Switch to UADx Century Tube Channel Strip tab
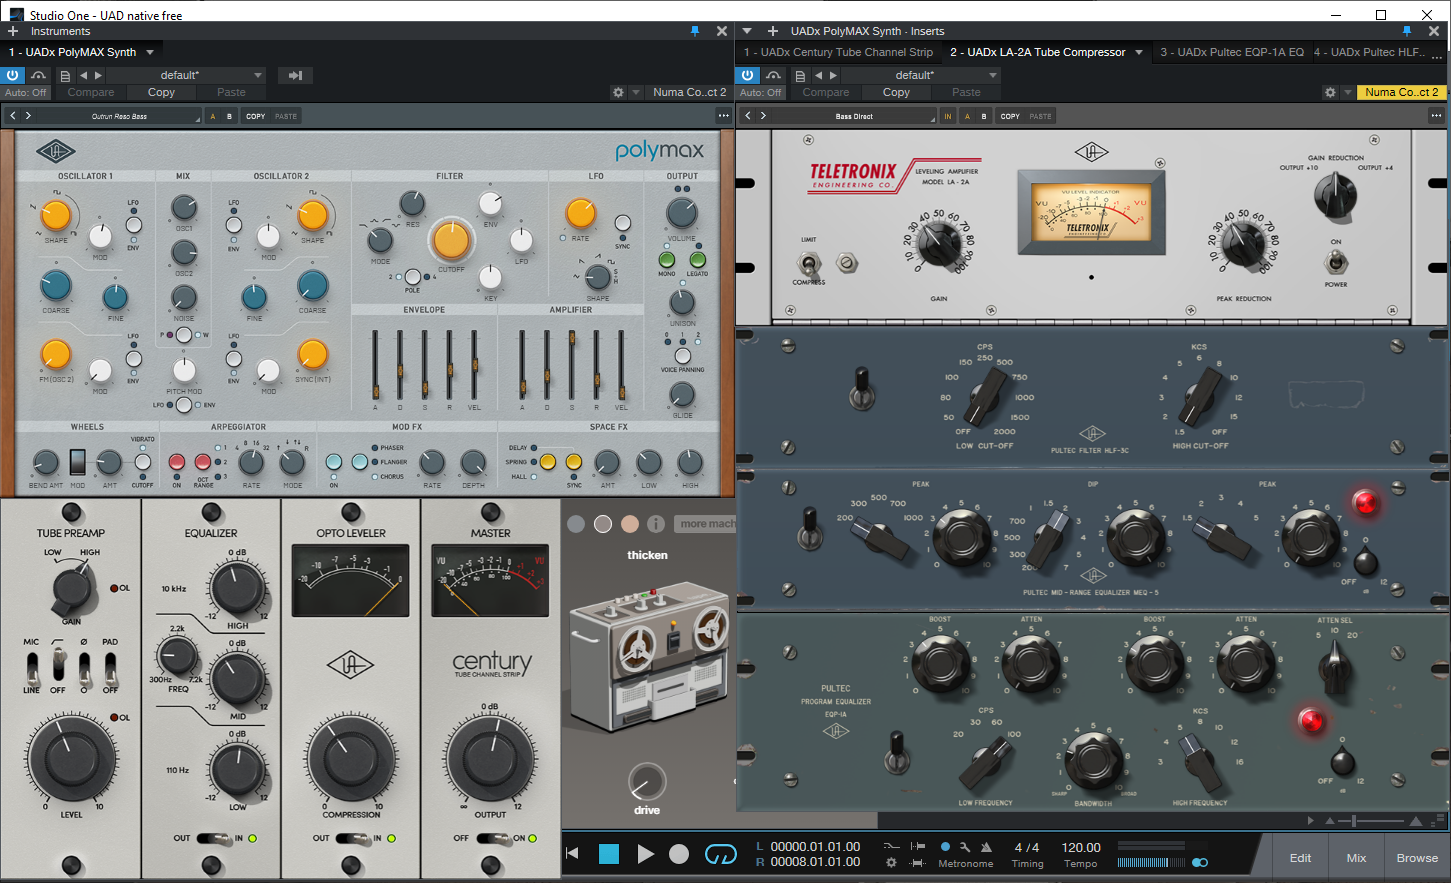 (x=838, y=52)
